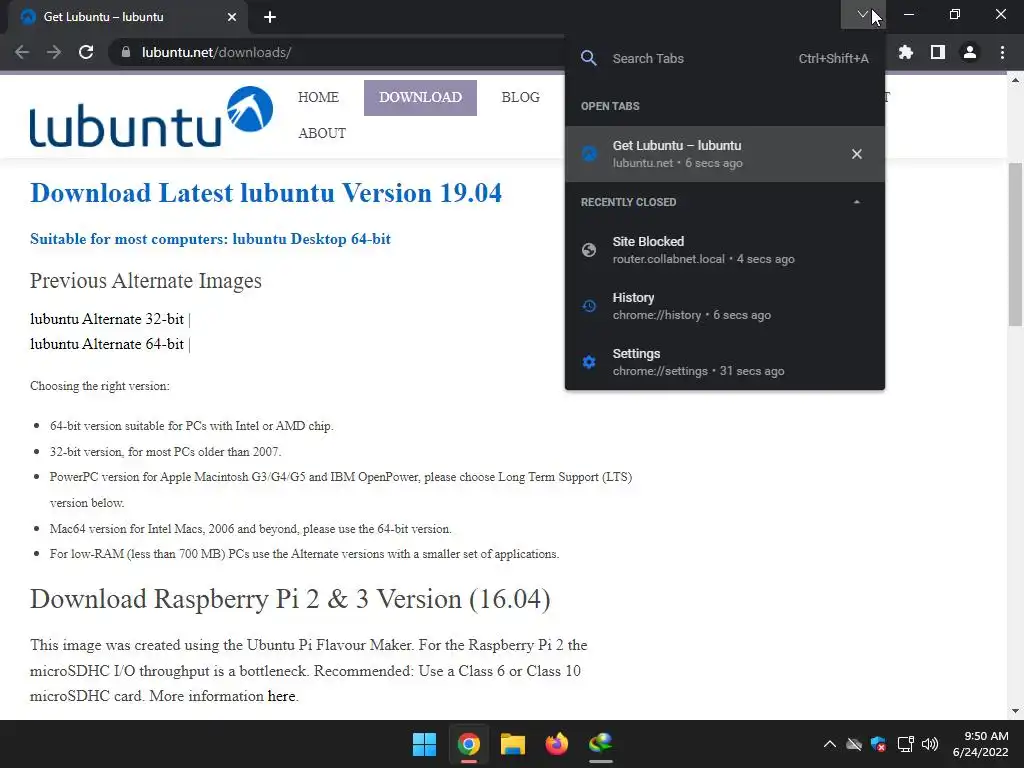Click the History clock favicon
This screenshot has height=768, width=1024.
[x=589, y=306]
